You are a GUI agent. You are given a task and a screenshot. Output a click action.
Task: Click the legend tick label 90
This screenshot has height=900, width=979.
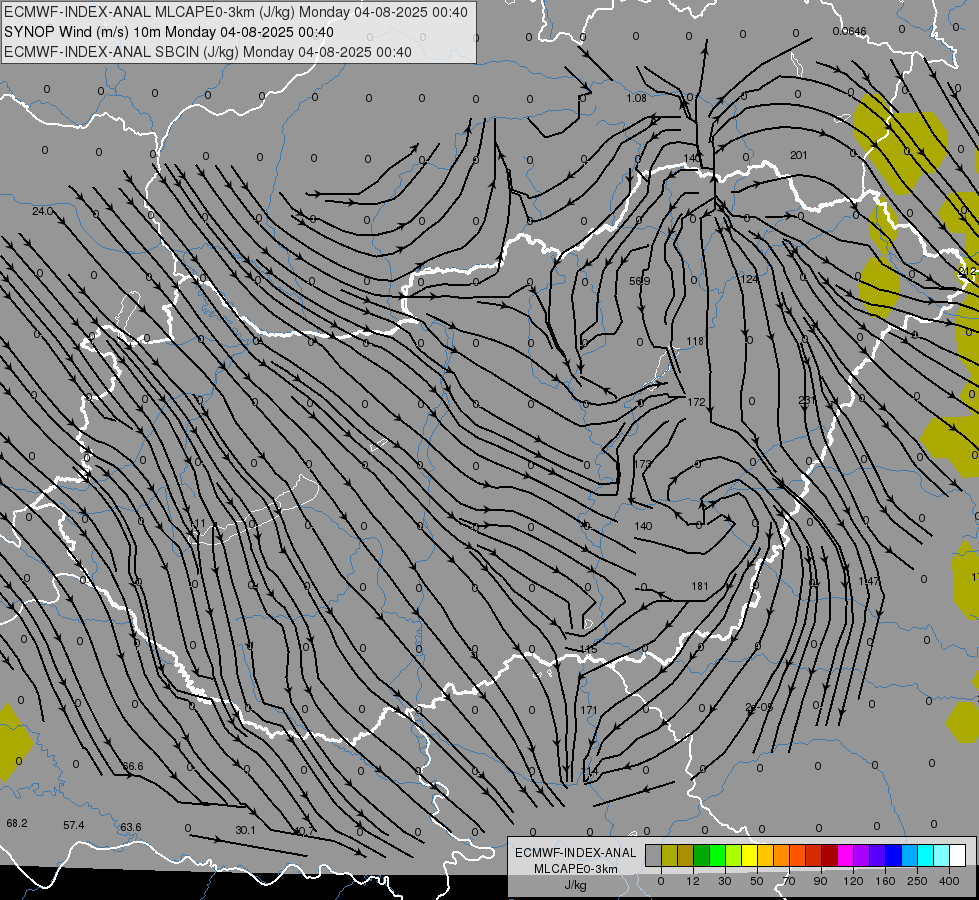[x=820, y=881]
